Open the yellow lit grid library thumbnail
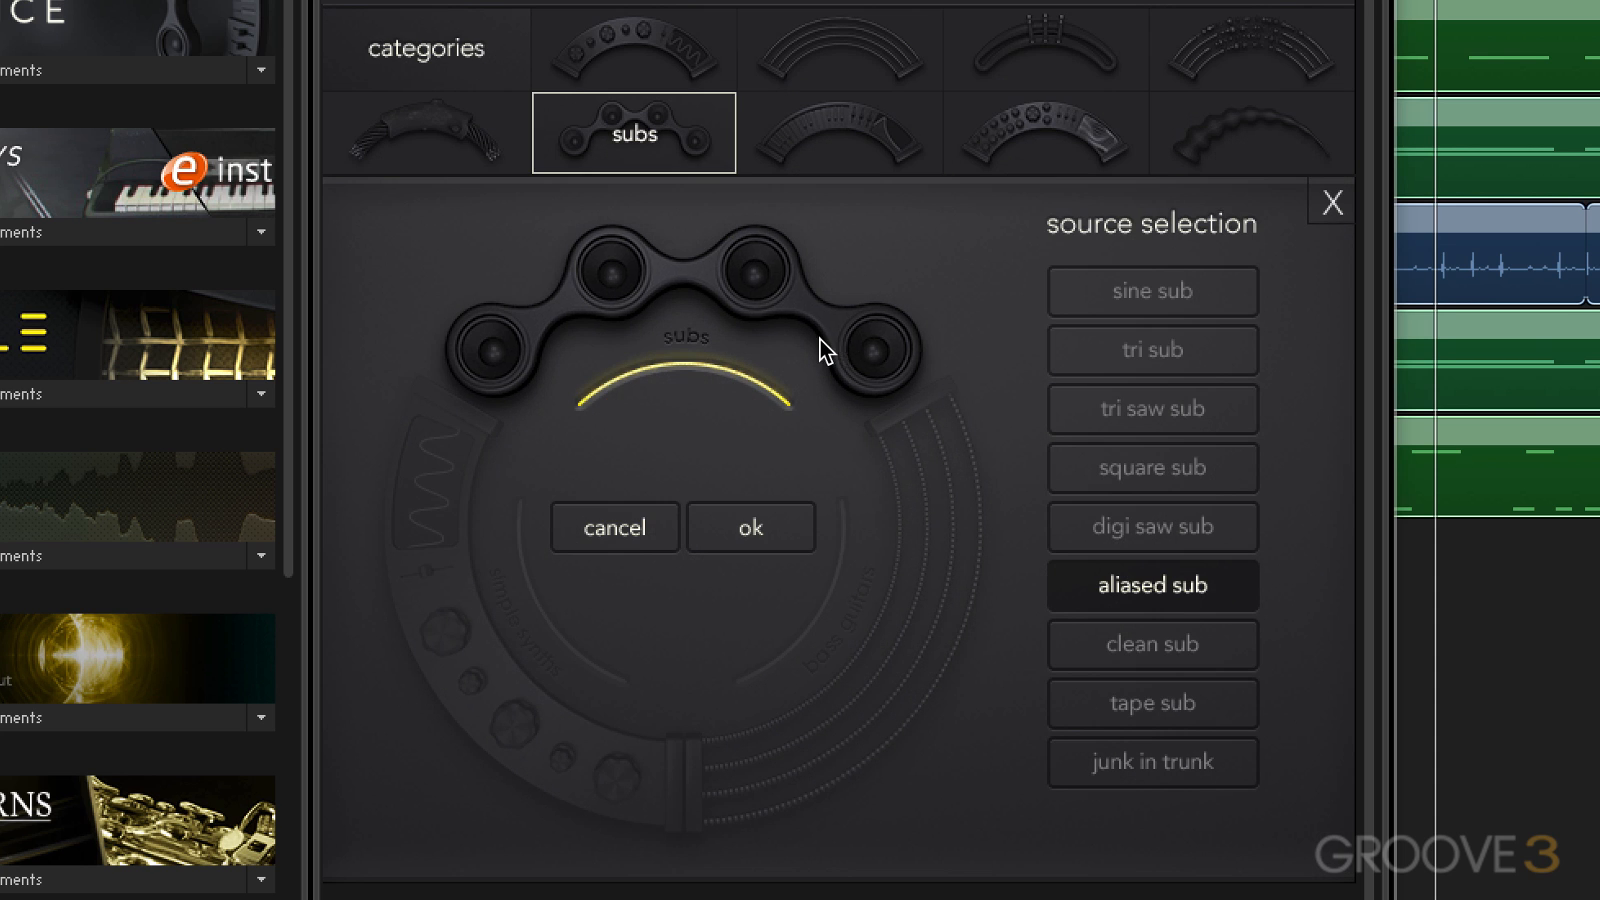This screenshot has width=1600, height=900. coord(137,335)
